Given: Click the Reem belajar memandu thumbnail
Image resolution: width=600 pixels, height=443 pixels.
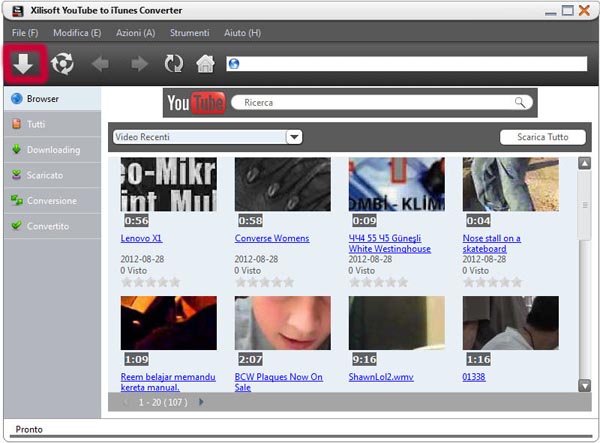Looking at the screenshot, I should point(168,323).
